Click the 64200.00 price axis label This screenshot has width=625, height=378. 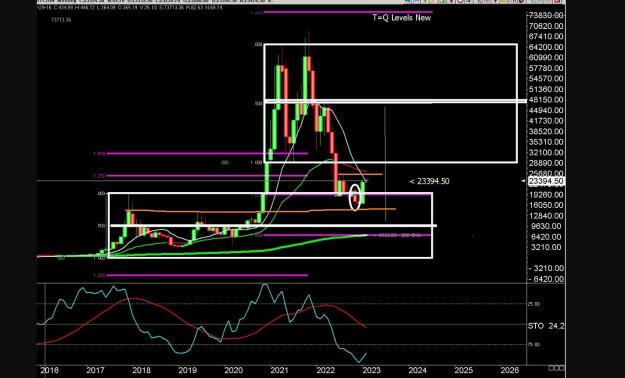(546, 47)
